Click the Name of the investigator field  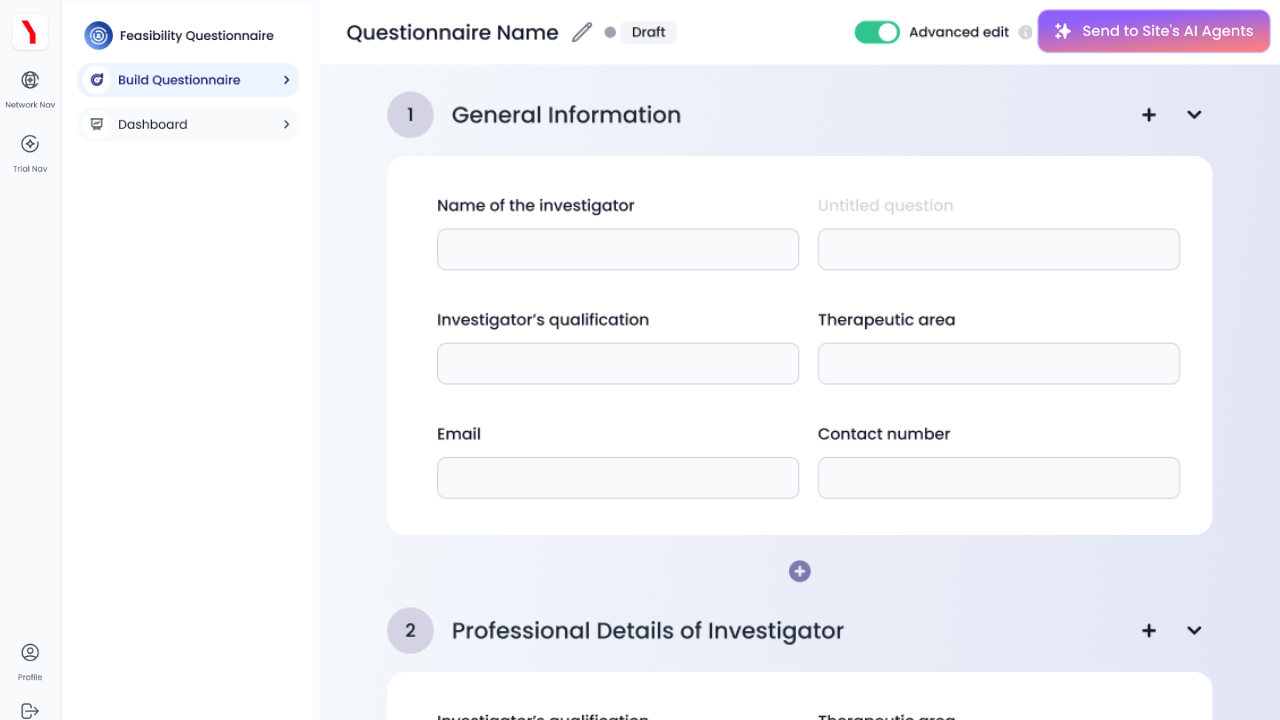coord(618,249)
